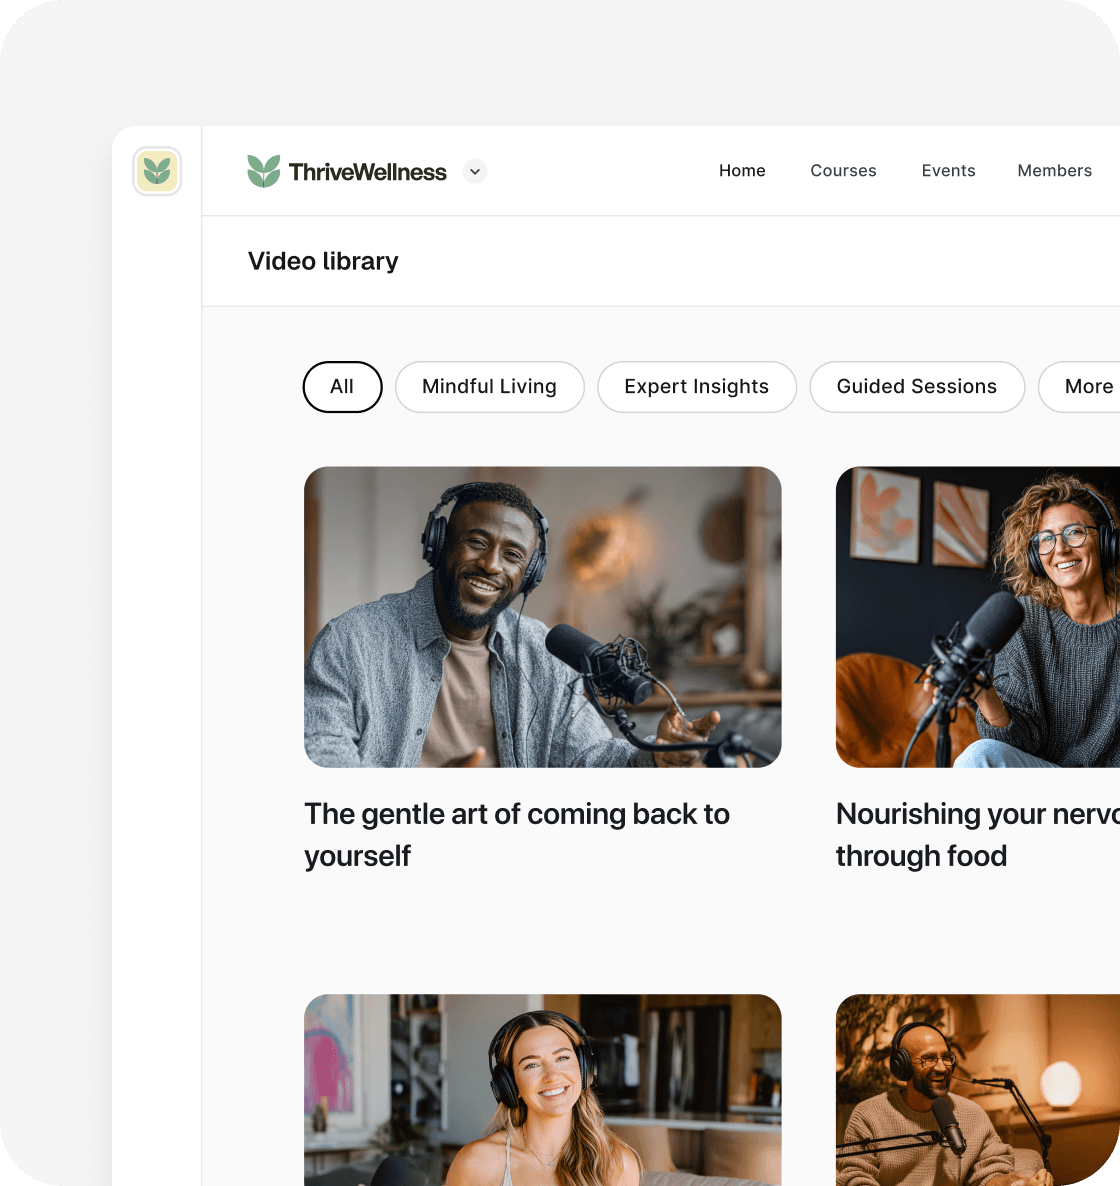This screenshot has width=1120, height=1186.
Task: Open thumbnail of bald man with lamp
Action: coord(978,1090)
